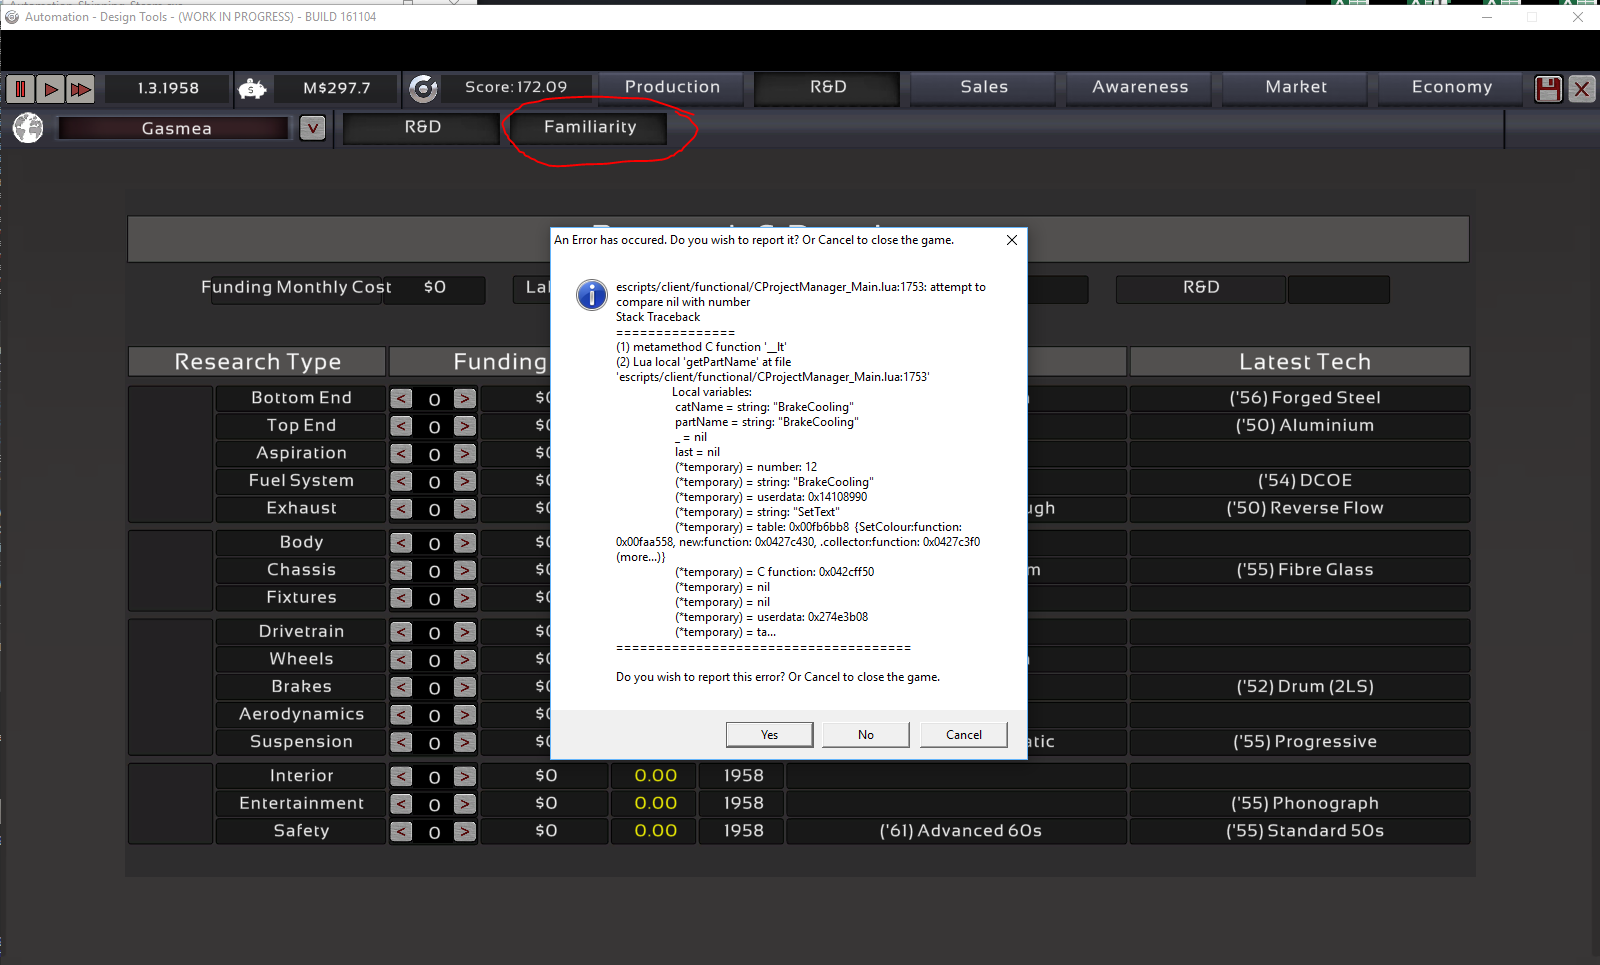This screenshot has height=965, width=1600.
Task: Increase Entertainment funding with right arrow
Action: point(464,804)
